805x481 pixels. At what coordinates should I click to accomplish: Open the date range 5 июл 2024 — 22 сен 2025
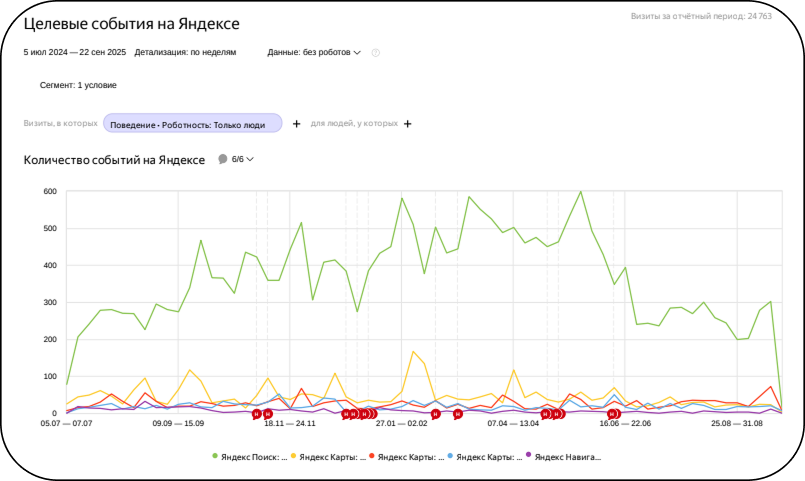tap(74, 52)
